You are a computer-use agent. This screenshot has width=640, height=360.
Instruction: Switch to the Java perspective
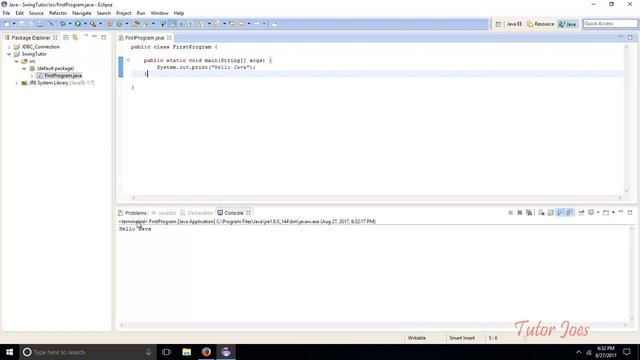point(567,24)
